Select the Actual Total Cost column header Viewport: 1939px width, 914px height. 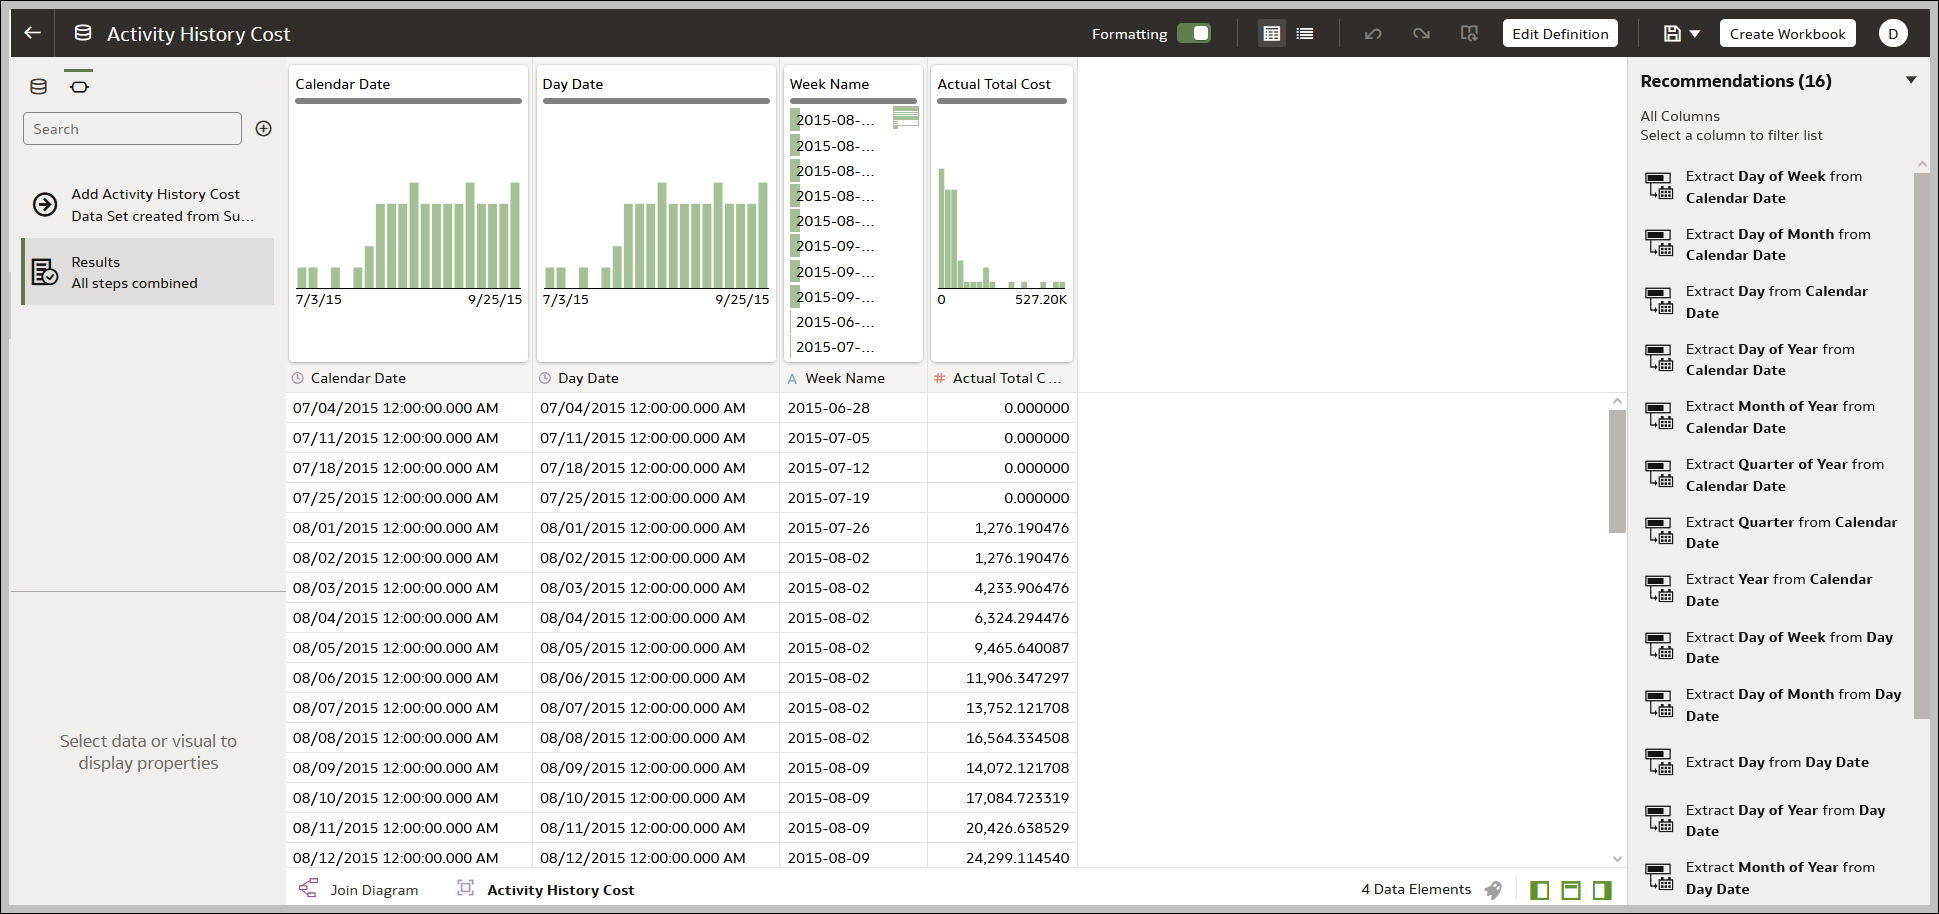(1002, 378)
